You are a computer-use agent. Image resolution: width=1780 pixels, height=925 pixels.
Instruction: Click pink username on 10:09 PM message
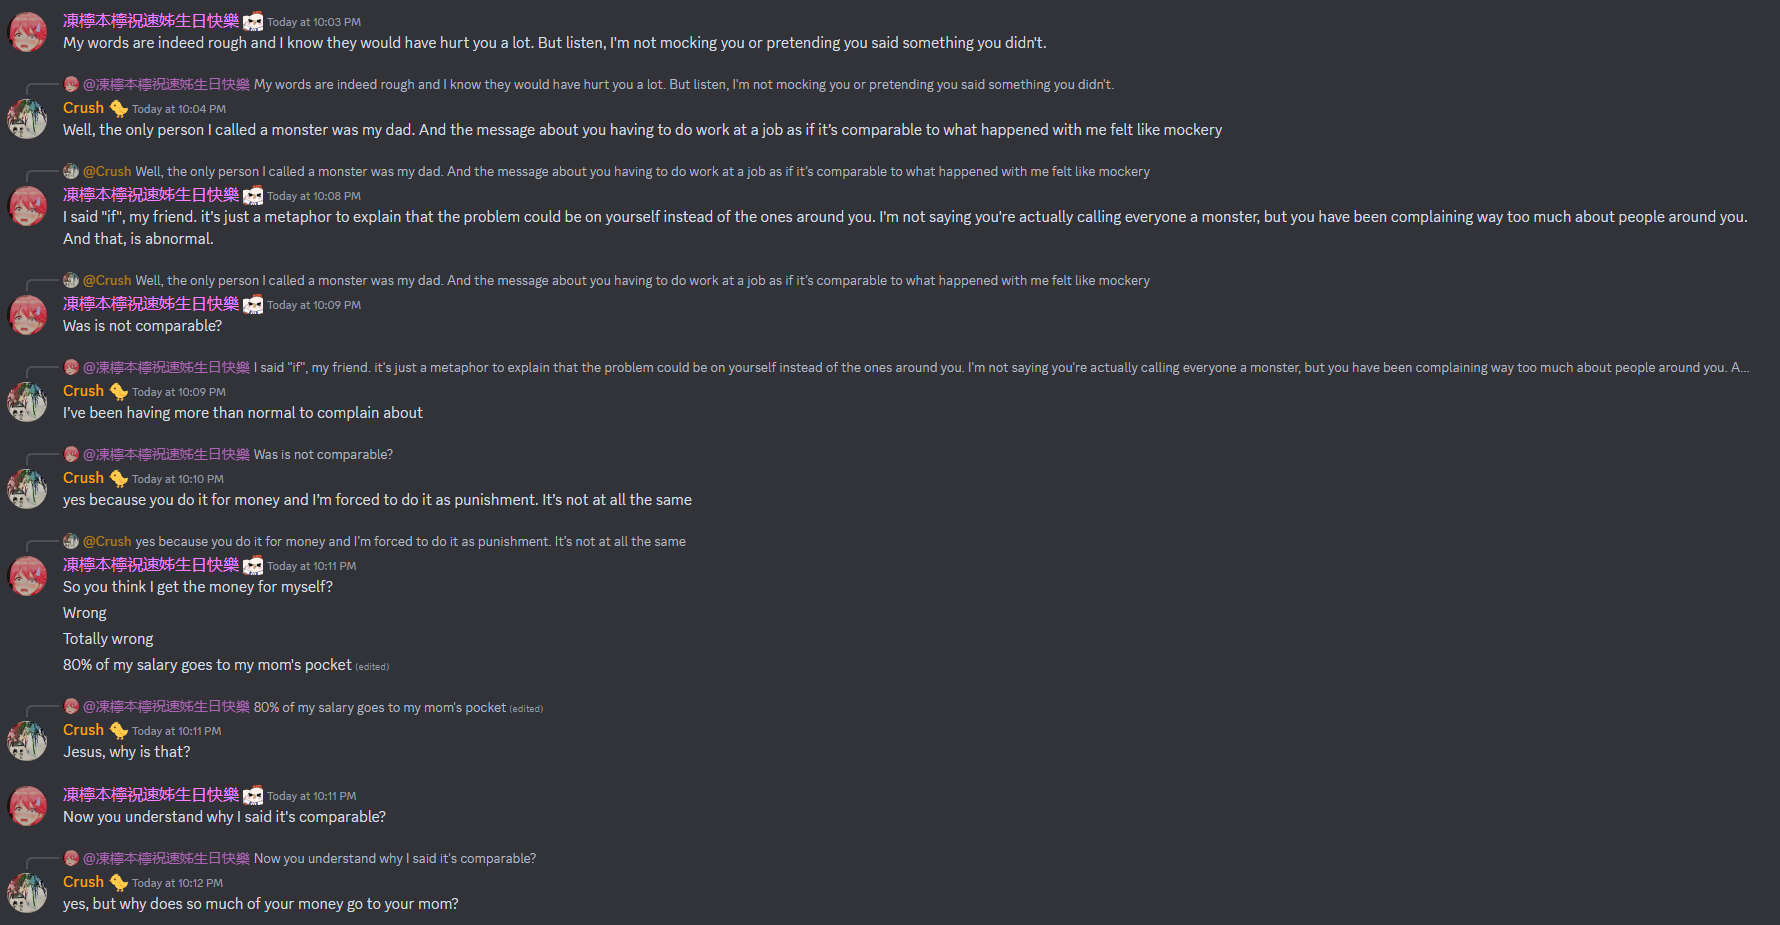(151, 304)
